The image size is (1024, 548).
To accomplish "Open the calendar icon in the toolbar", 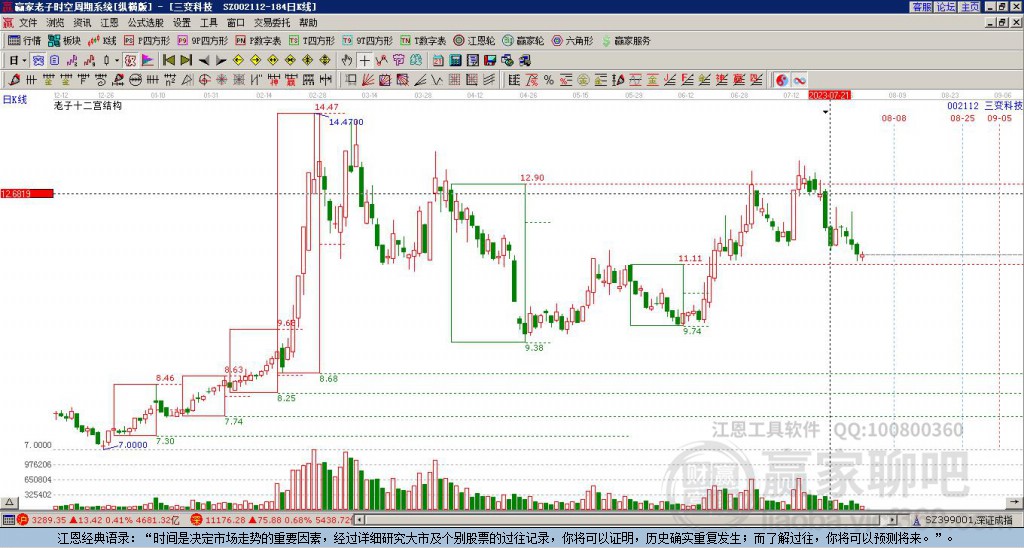I will pos(438,60).
